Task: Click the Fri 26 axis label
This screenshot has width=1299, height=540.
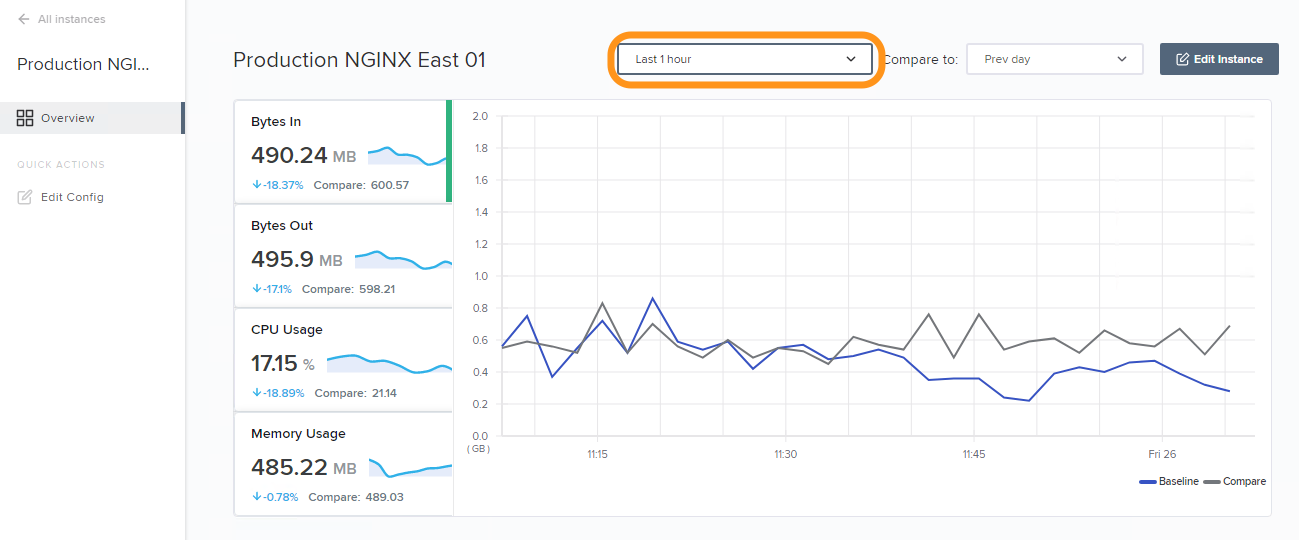Action: coord(1162,454)
